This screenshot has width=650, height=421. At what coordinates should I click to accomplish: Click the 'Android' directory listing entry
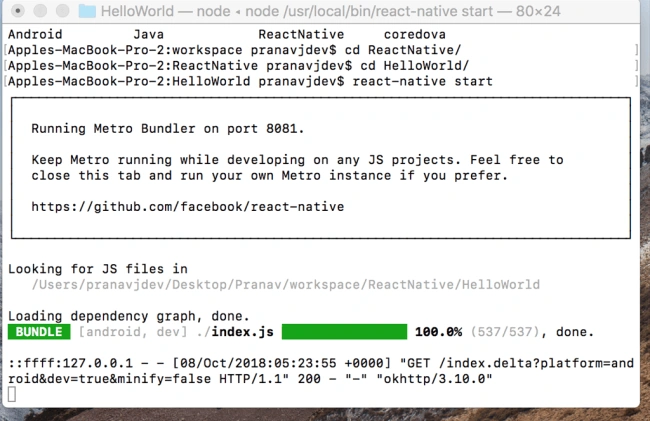tap(35, 34)
